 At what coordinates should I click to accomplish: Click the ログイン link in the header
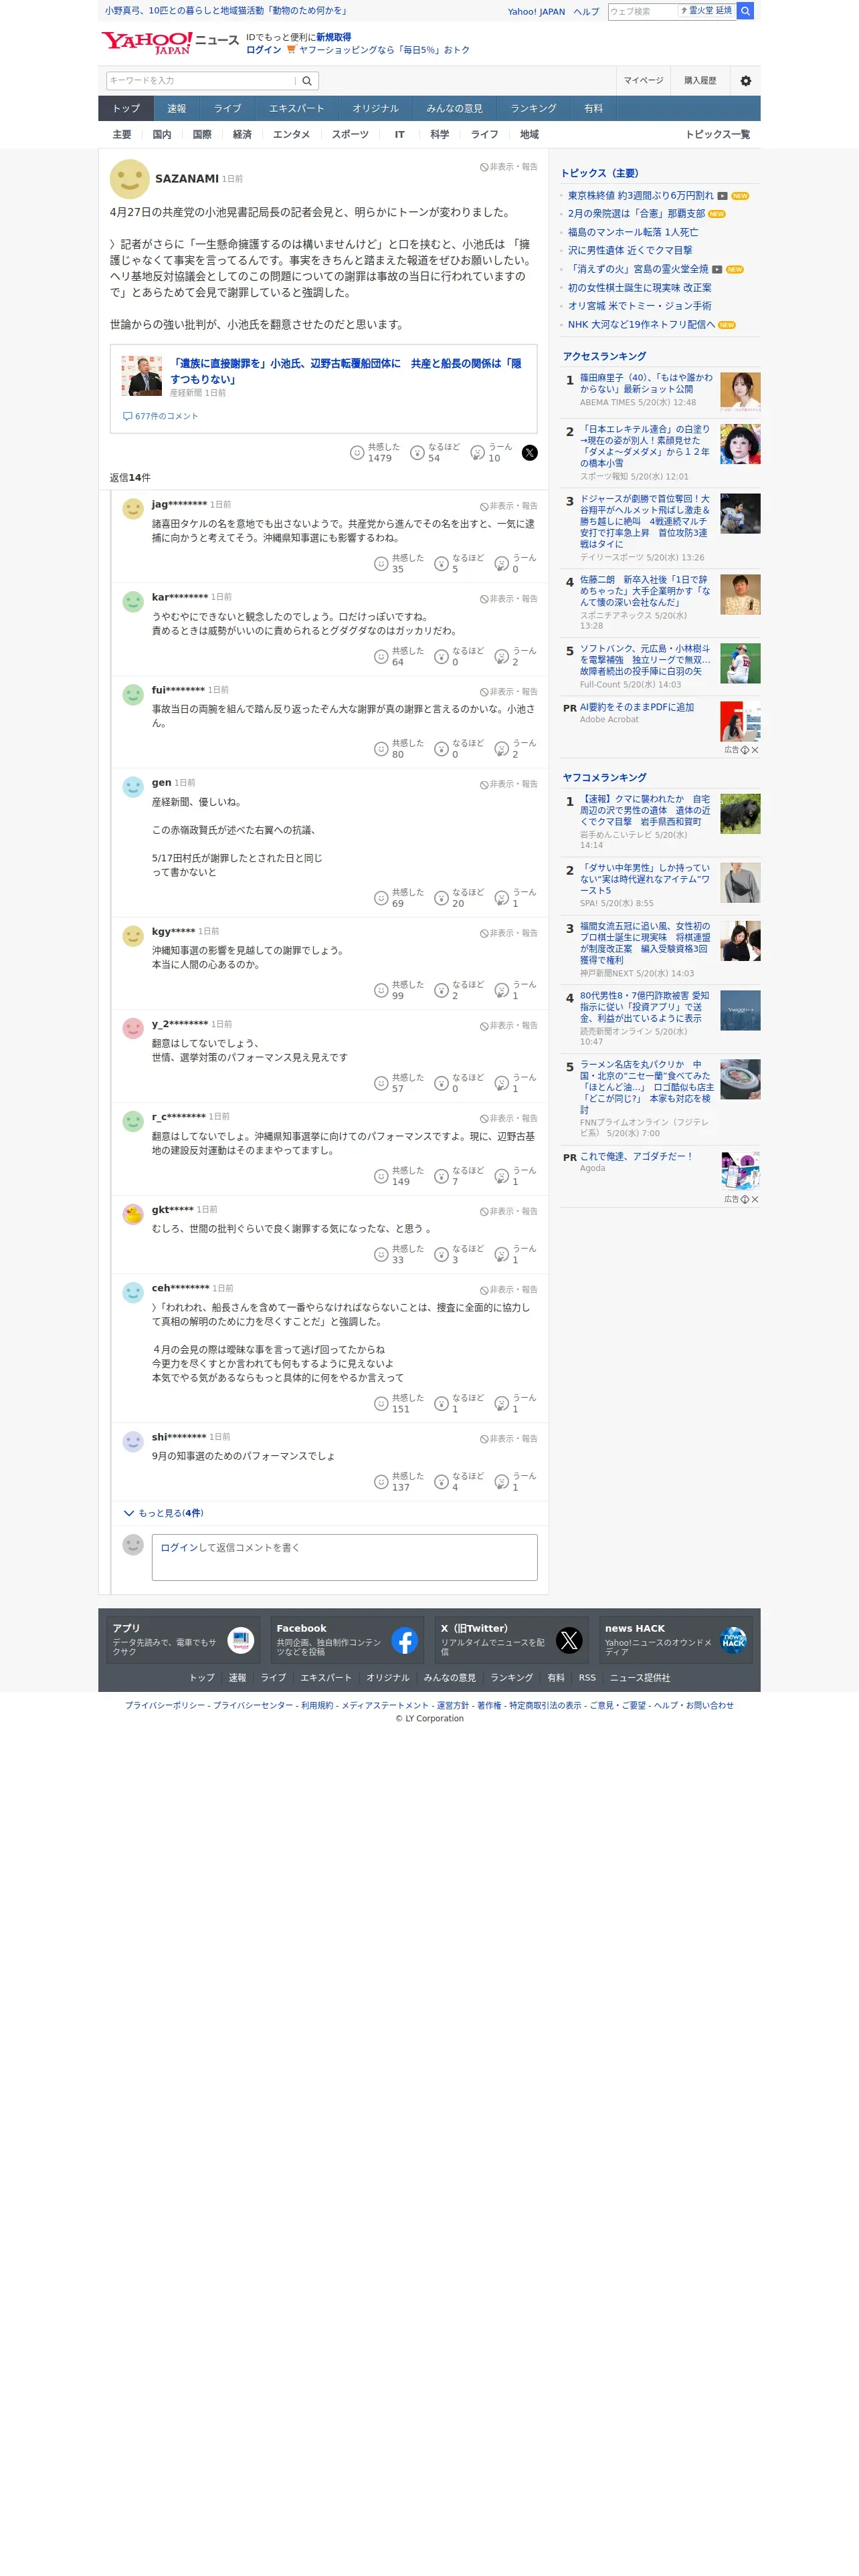(264, 50)
